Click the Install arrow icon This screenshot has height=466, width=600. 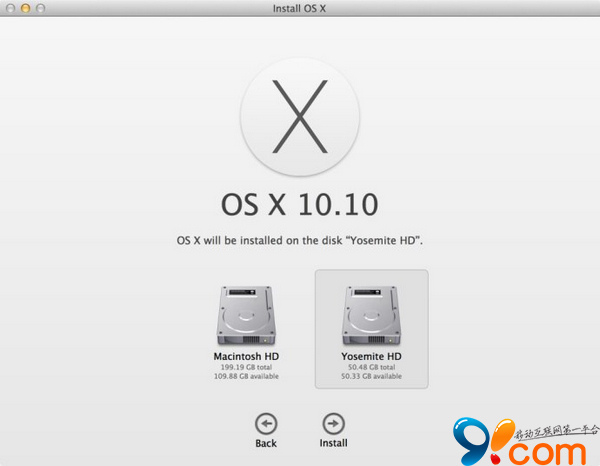pos(333,424)
